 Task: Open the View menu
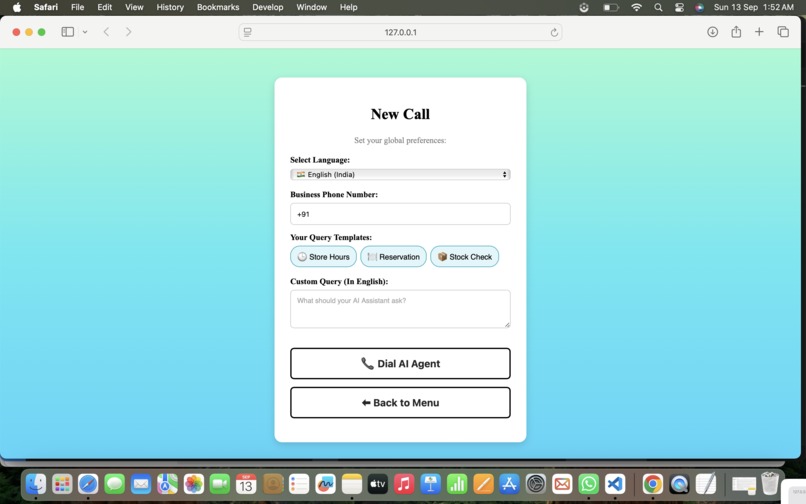point(134,7)
